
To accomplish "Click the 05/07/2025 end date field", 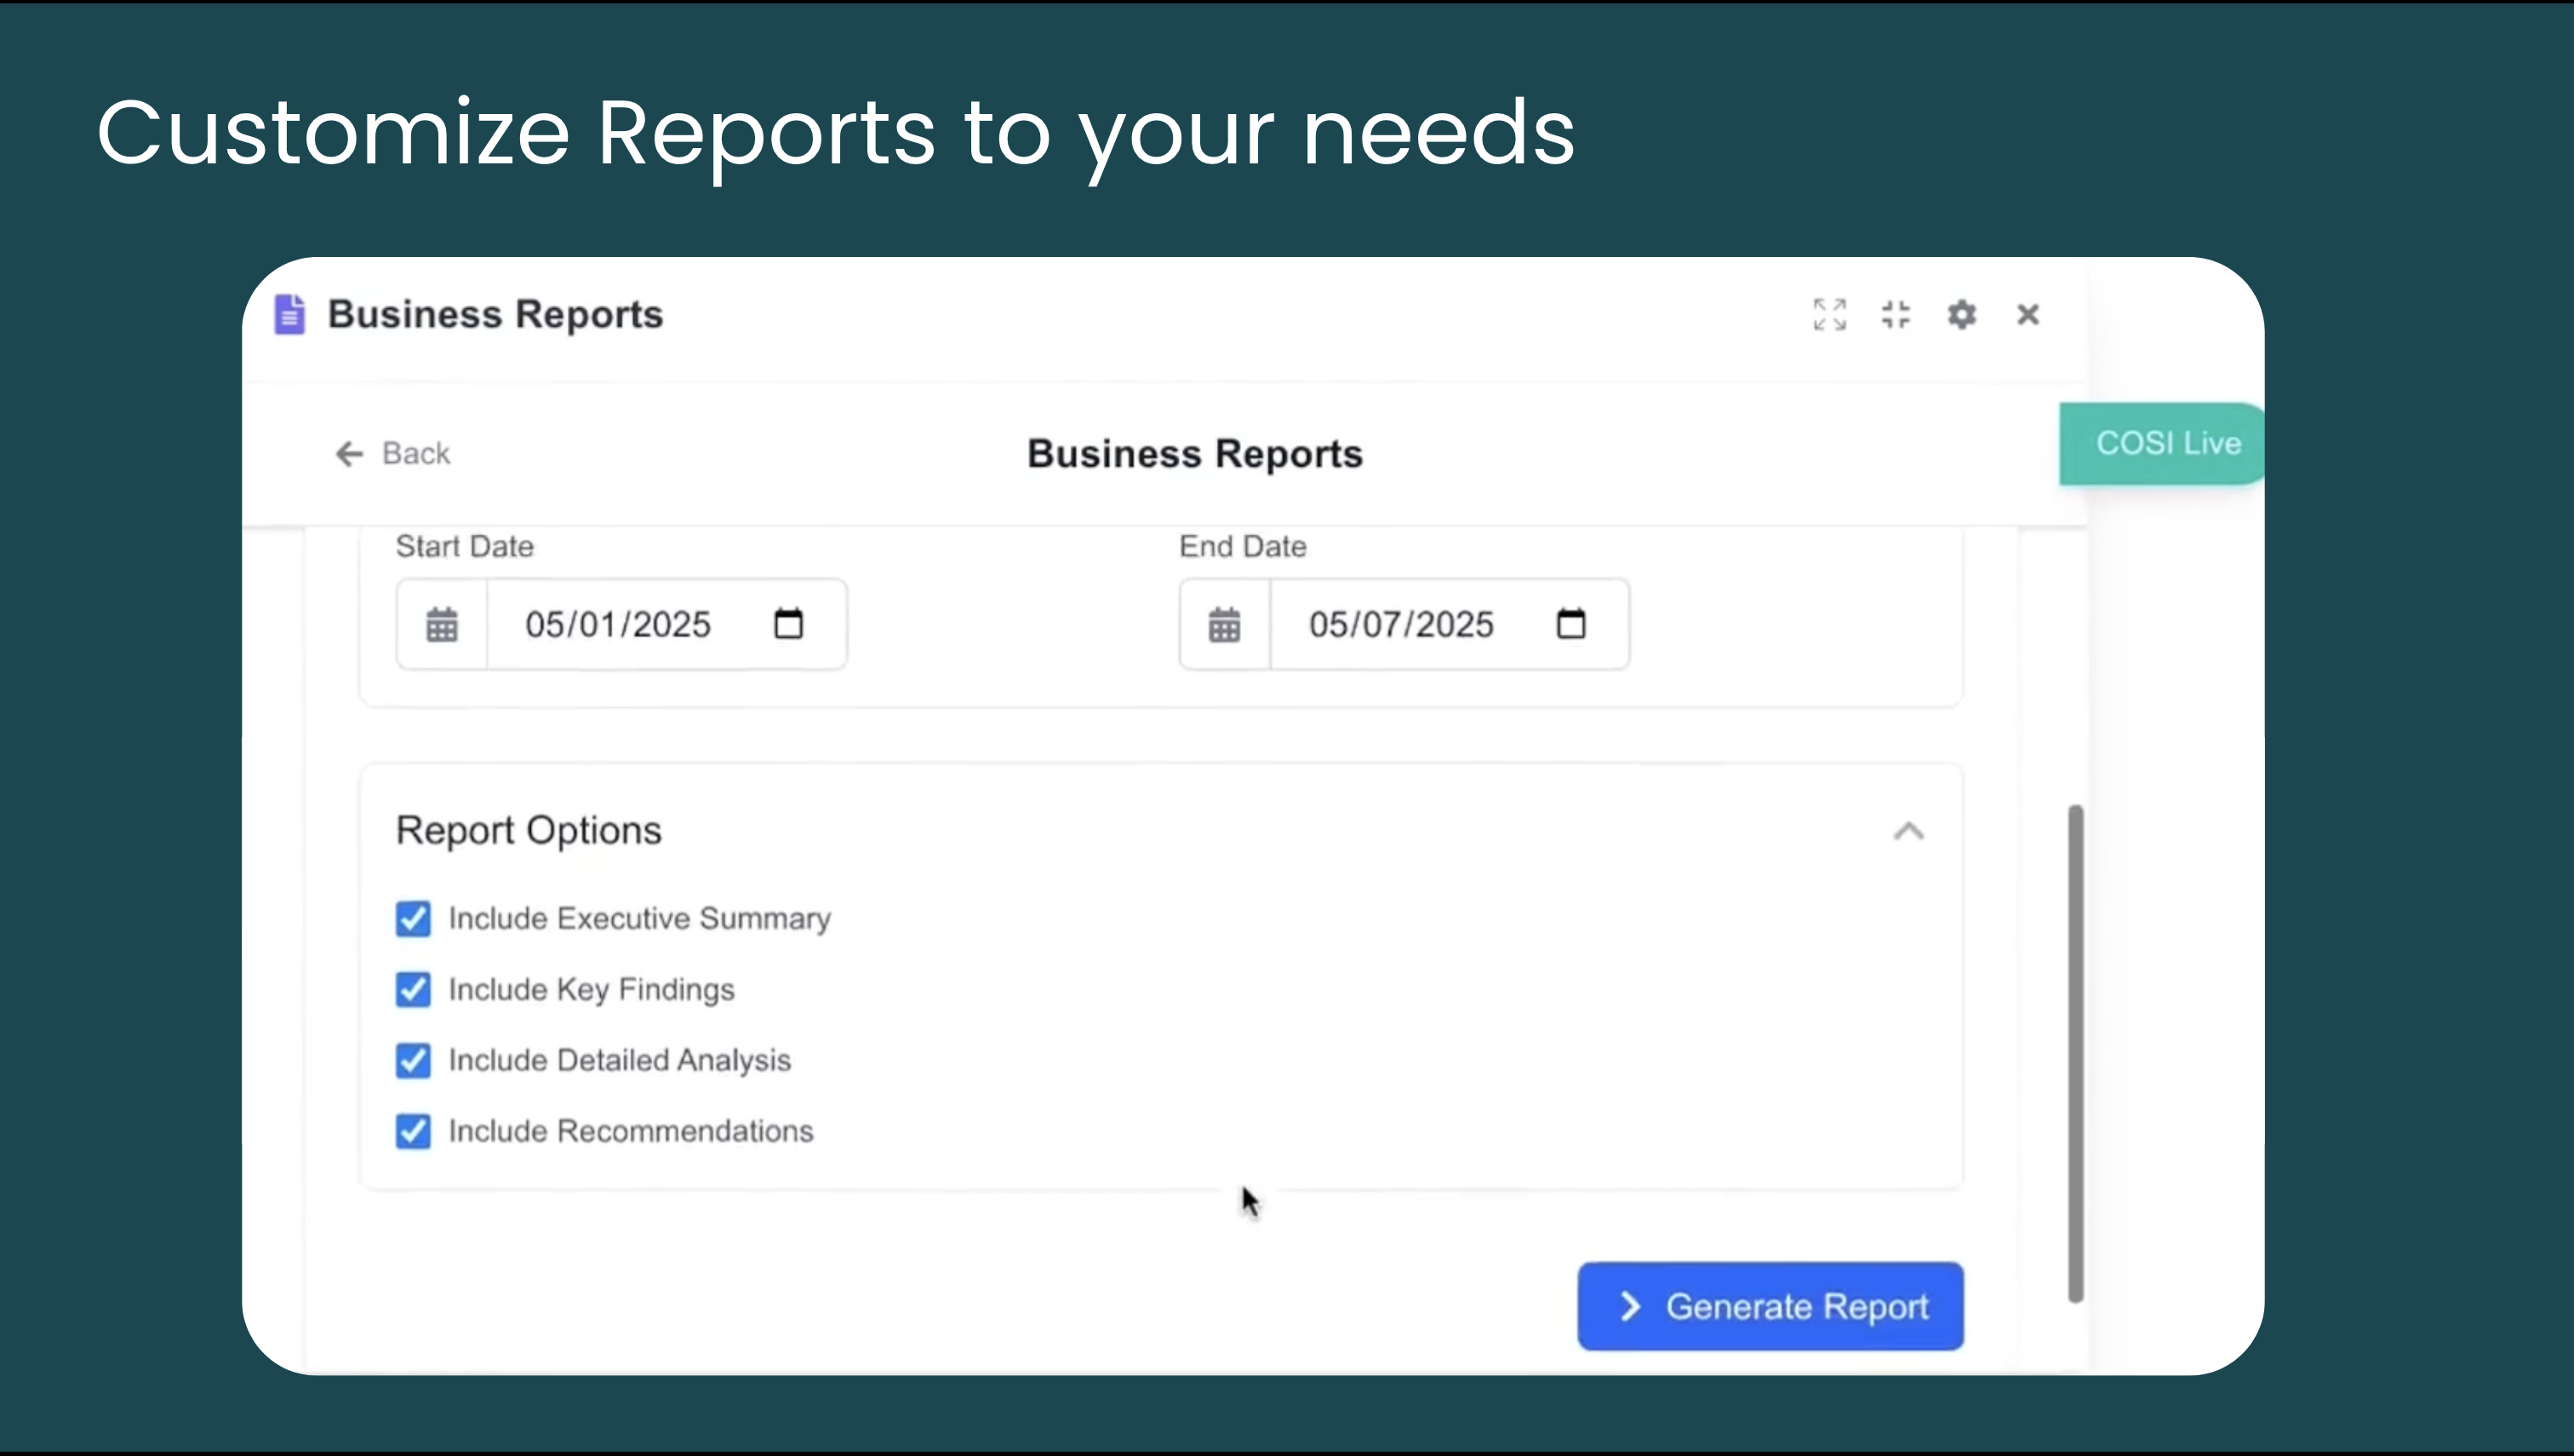I will pyautogui.click(x=1401, y=625).
